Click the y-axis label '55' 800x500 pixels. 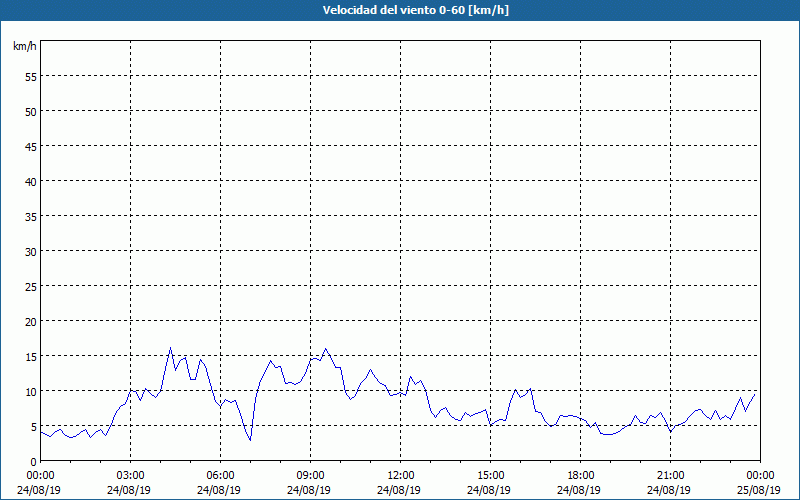[x=31, y=77]
